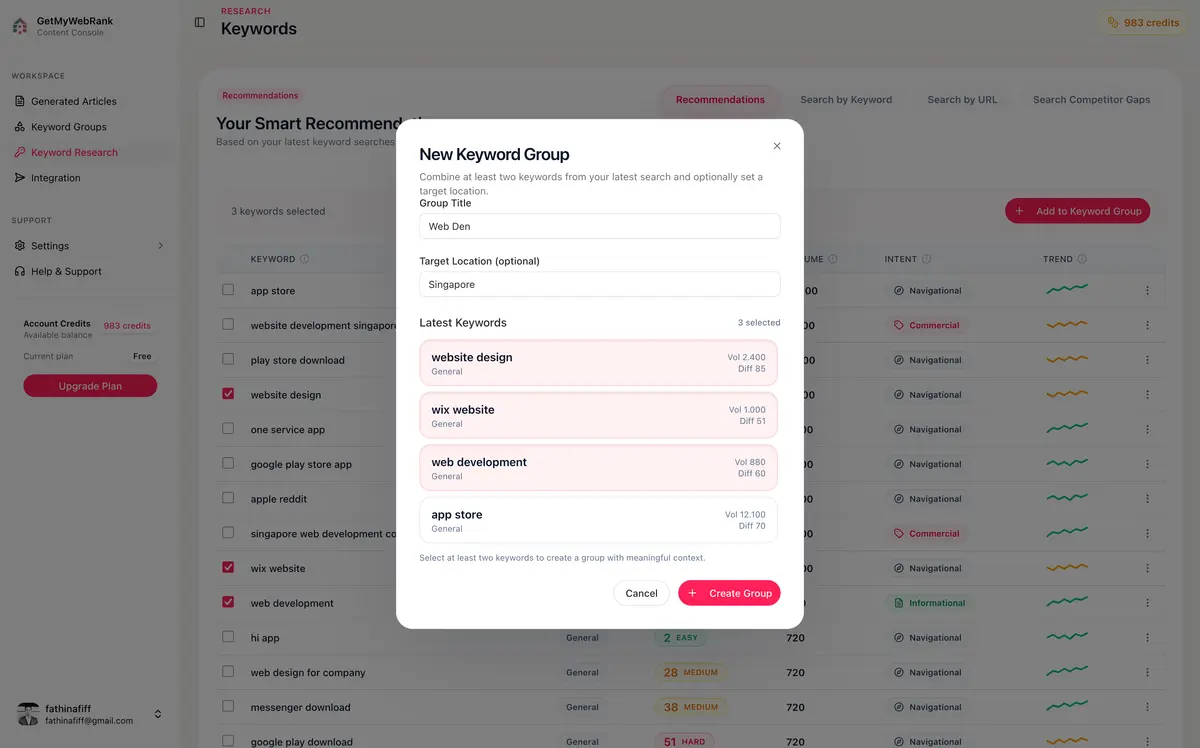Uncheck the website design keyword checkbox

(227, 394)
